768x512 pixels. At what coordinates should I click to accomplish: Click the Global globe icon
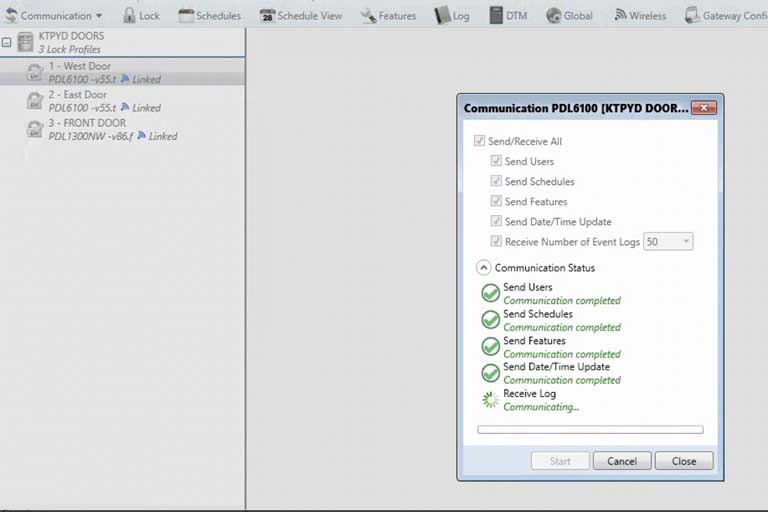(553, 15)
